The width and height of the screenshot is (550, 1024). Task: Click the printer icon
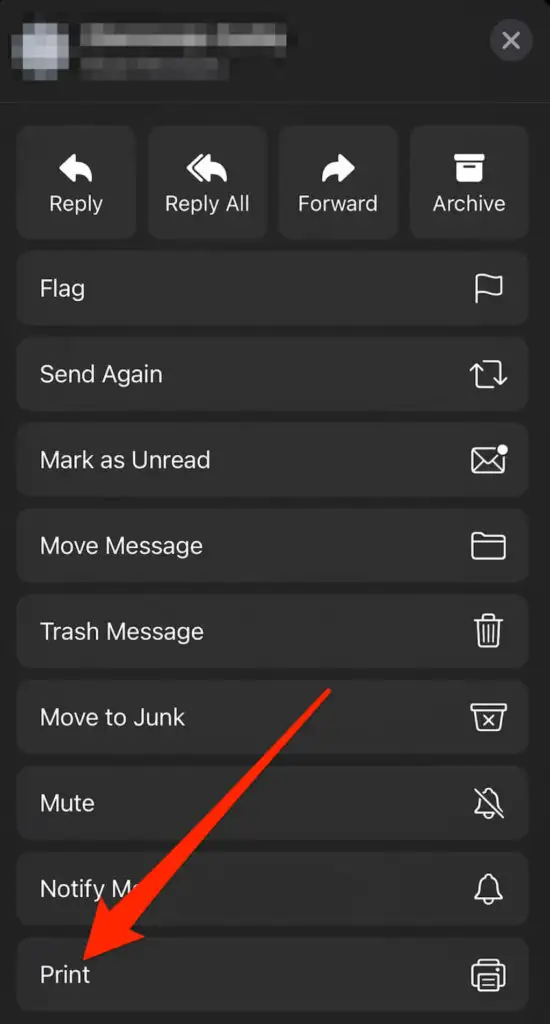488,975
